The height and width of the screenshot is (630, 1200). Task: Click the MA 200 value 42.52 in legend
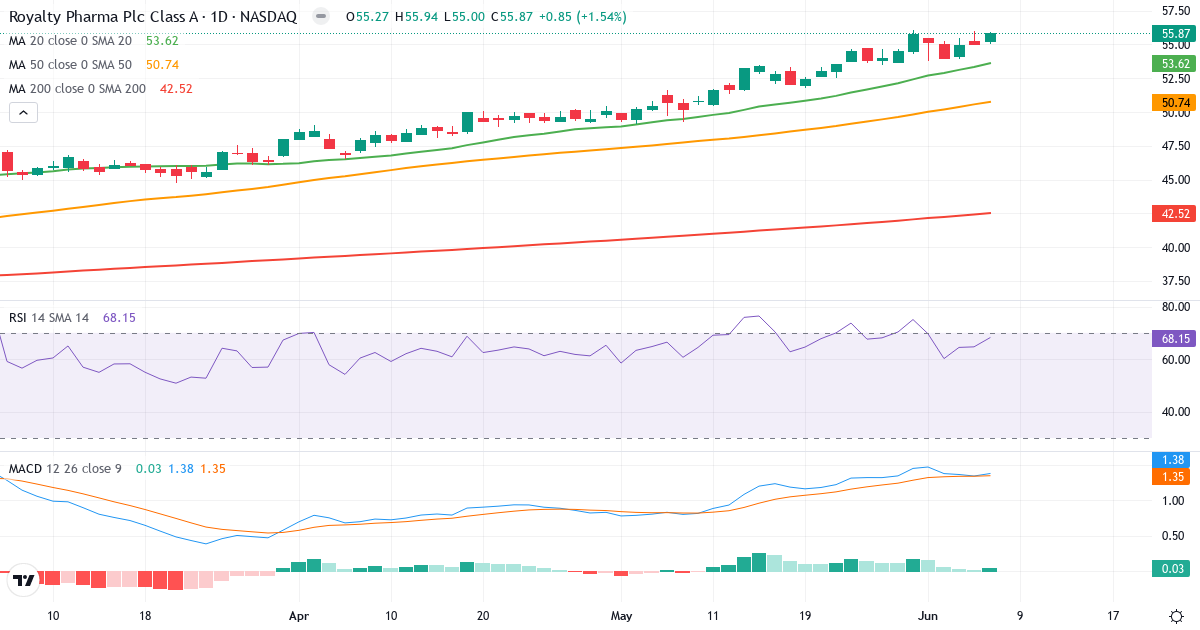click(176, 89)
